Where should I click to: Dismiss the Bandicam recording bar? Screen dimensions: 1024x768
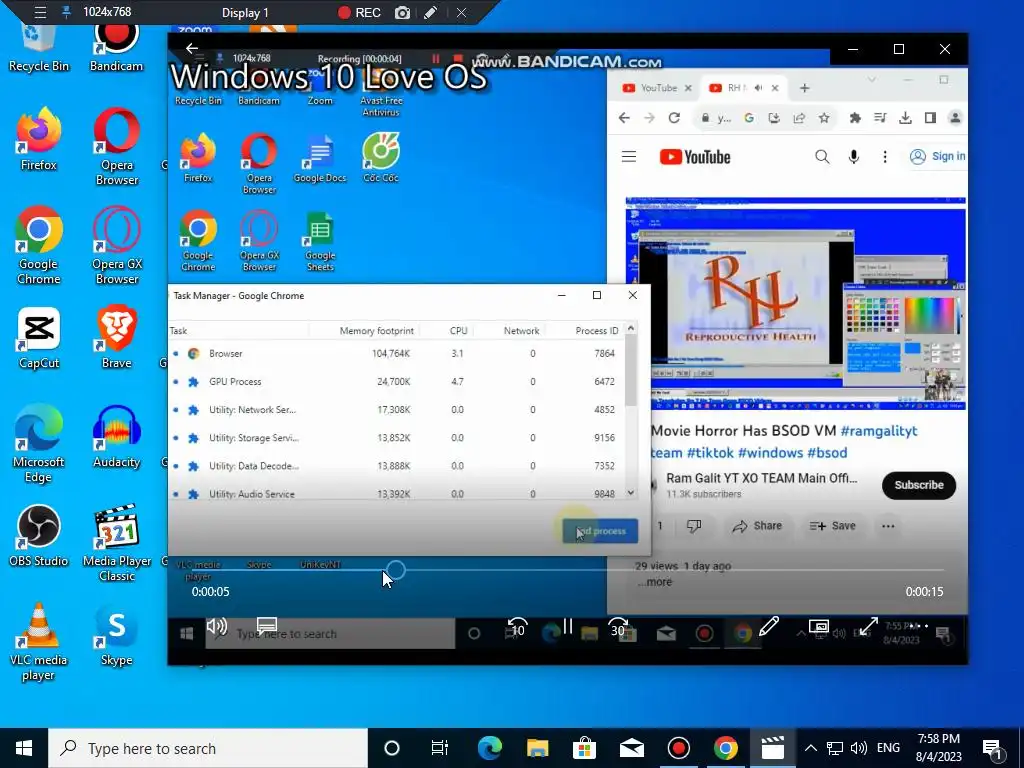461,12
